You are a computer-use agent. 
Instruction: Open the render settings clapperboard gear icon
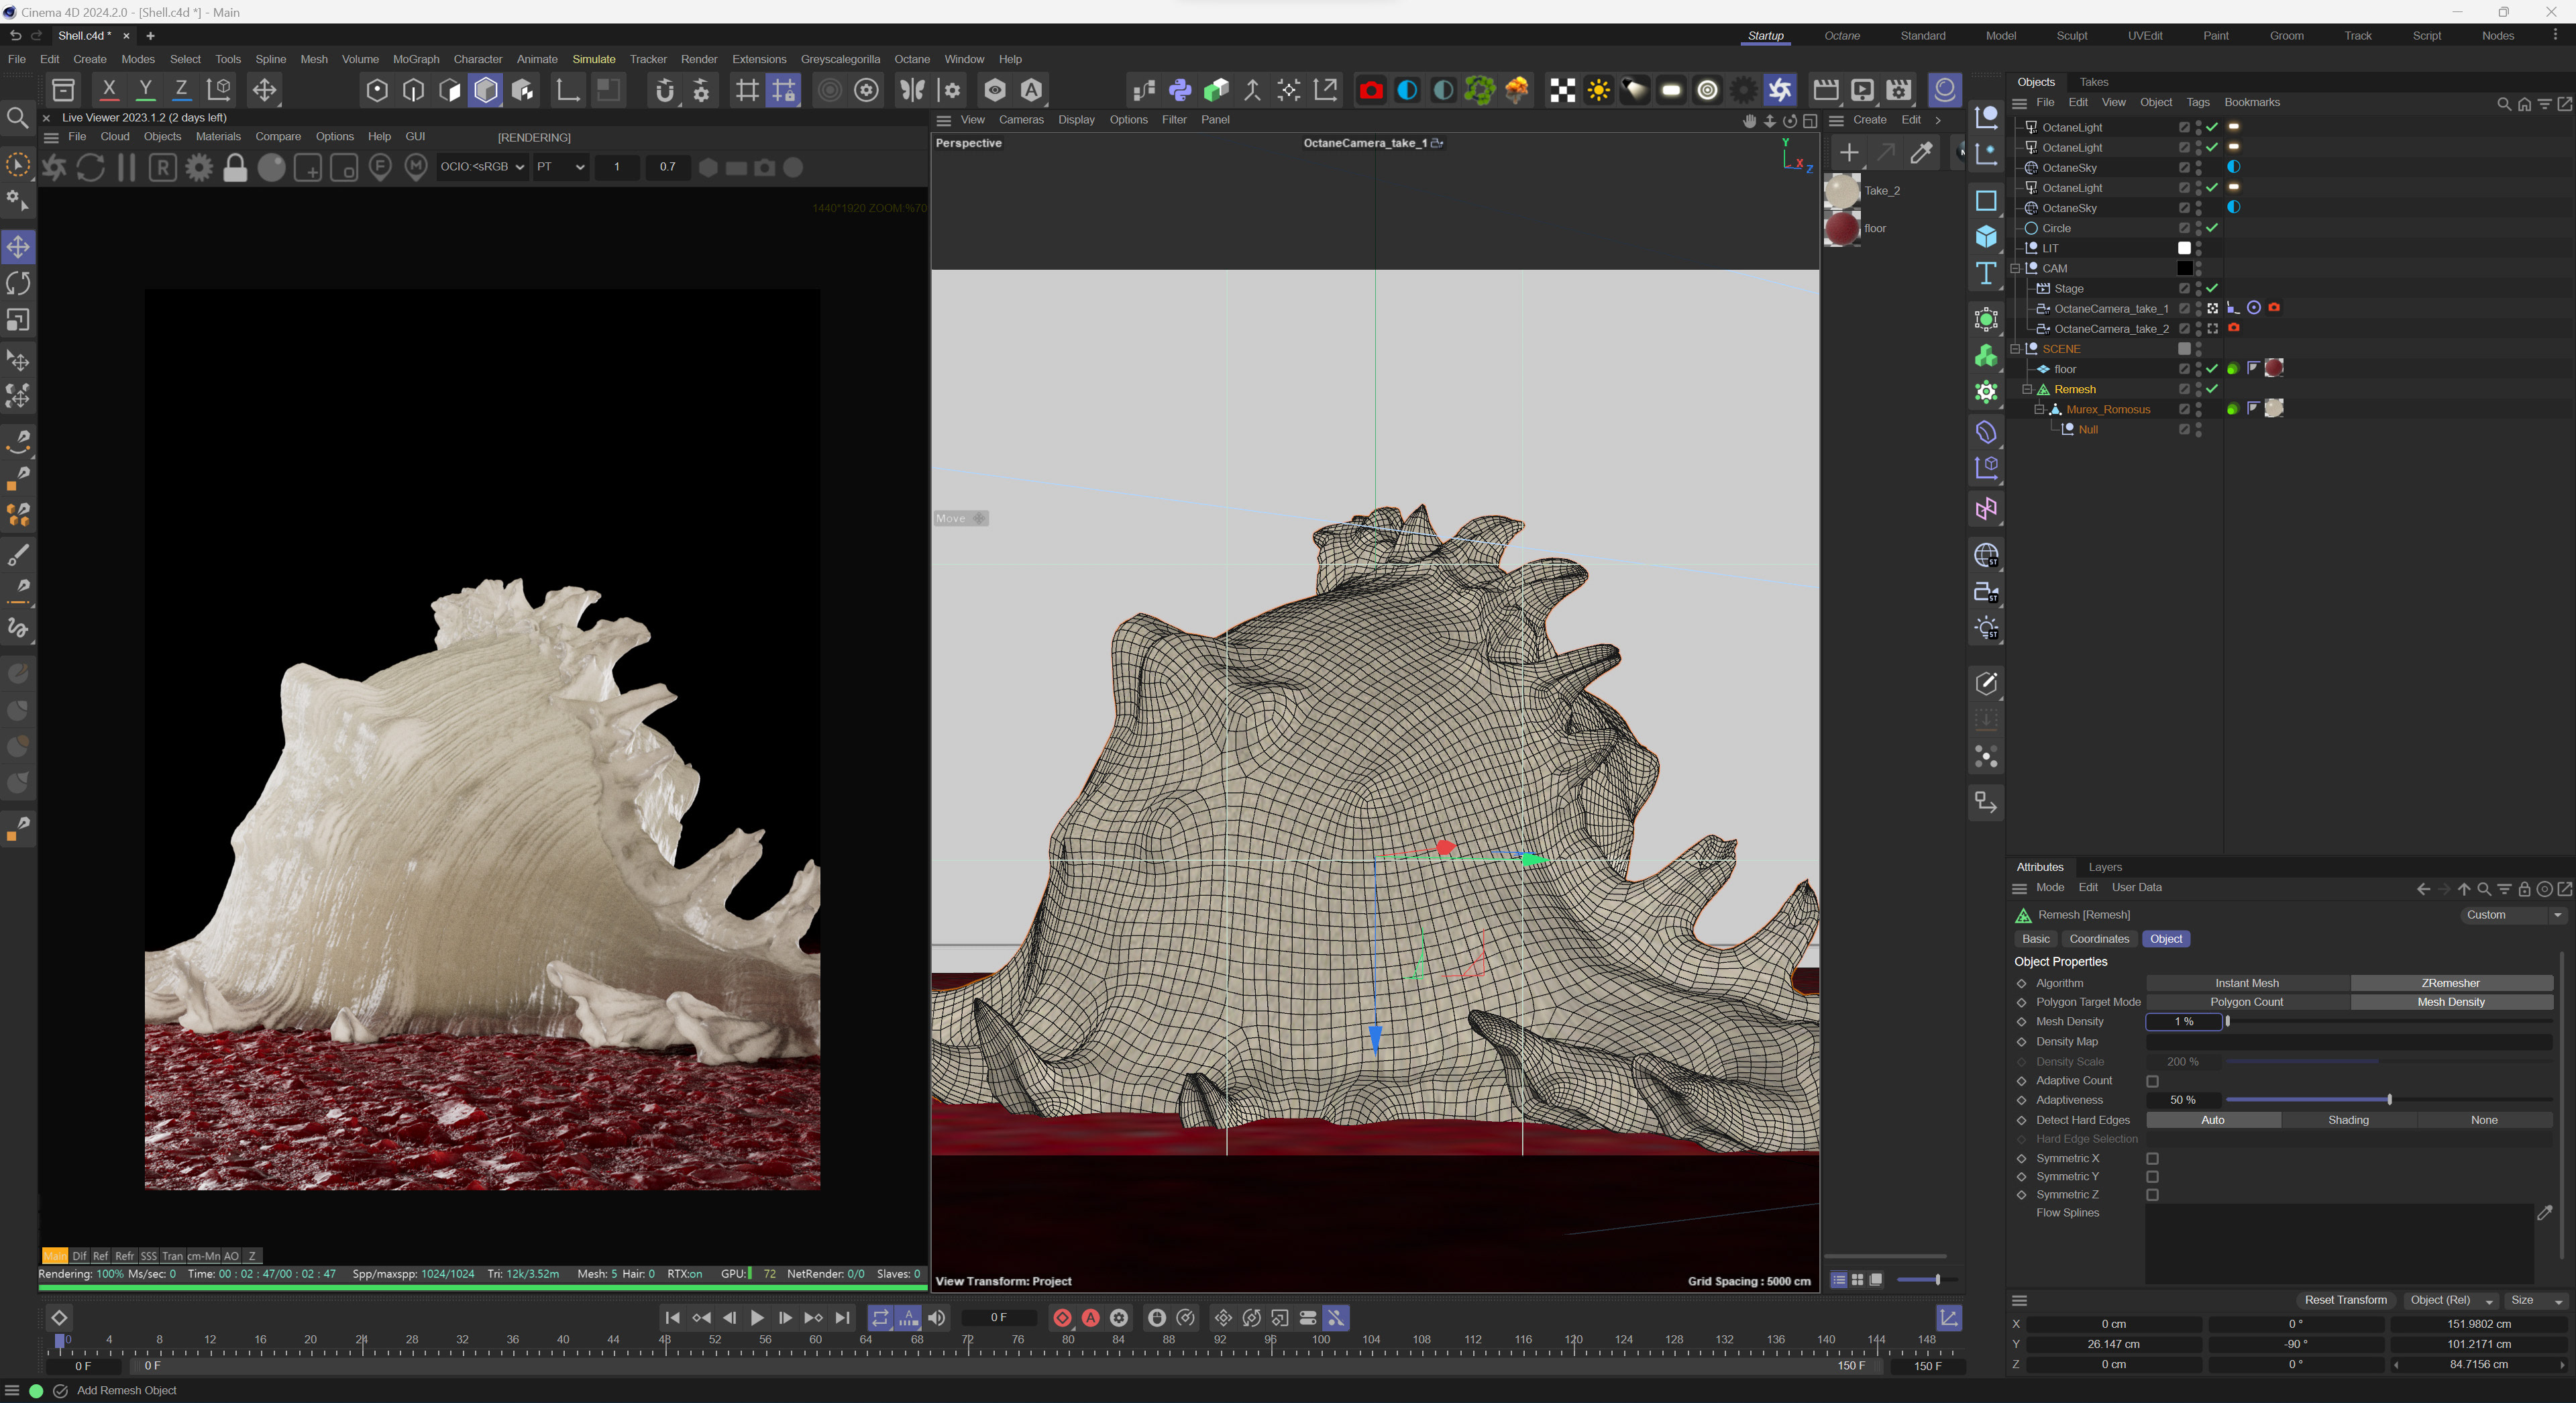click(x=1898, y=90)
